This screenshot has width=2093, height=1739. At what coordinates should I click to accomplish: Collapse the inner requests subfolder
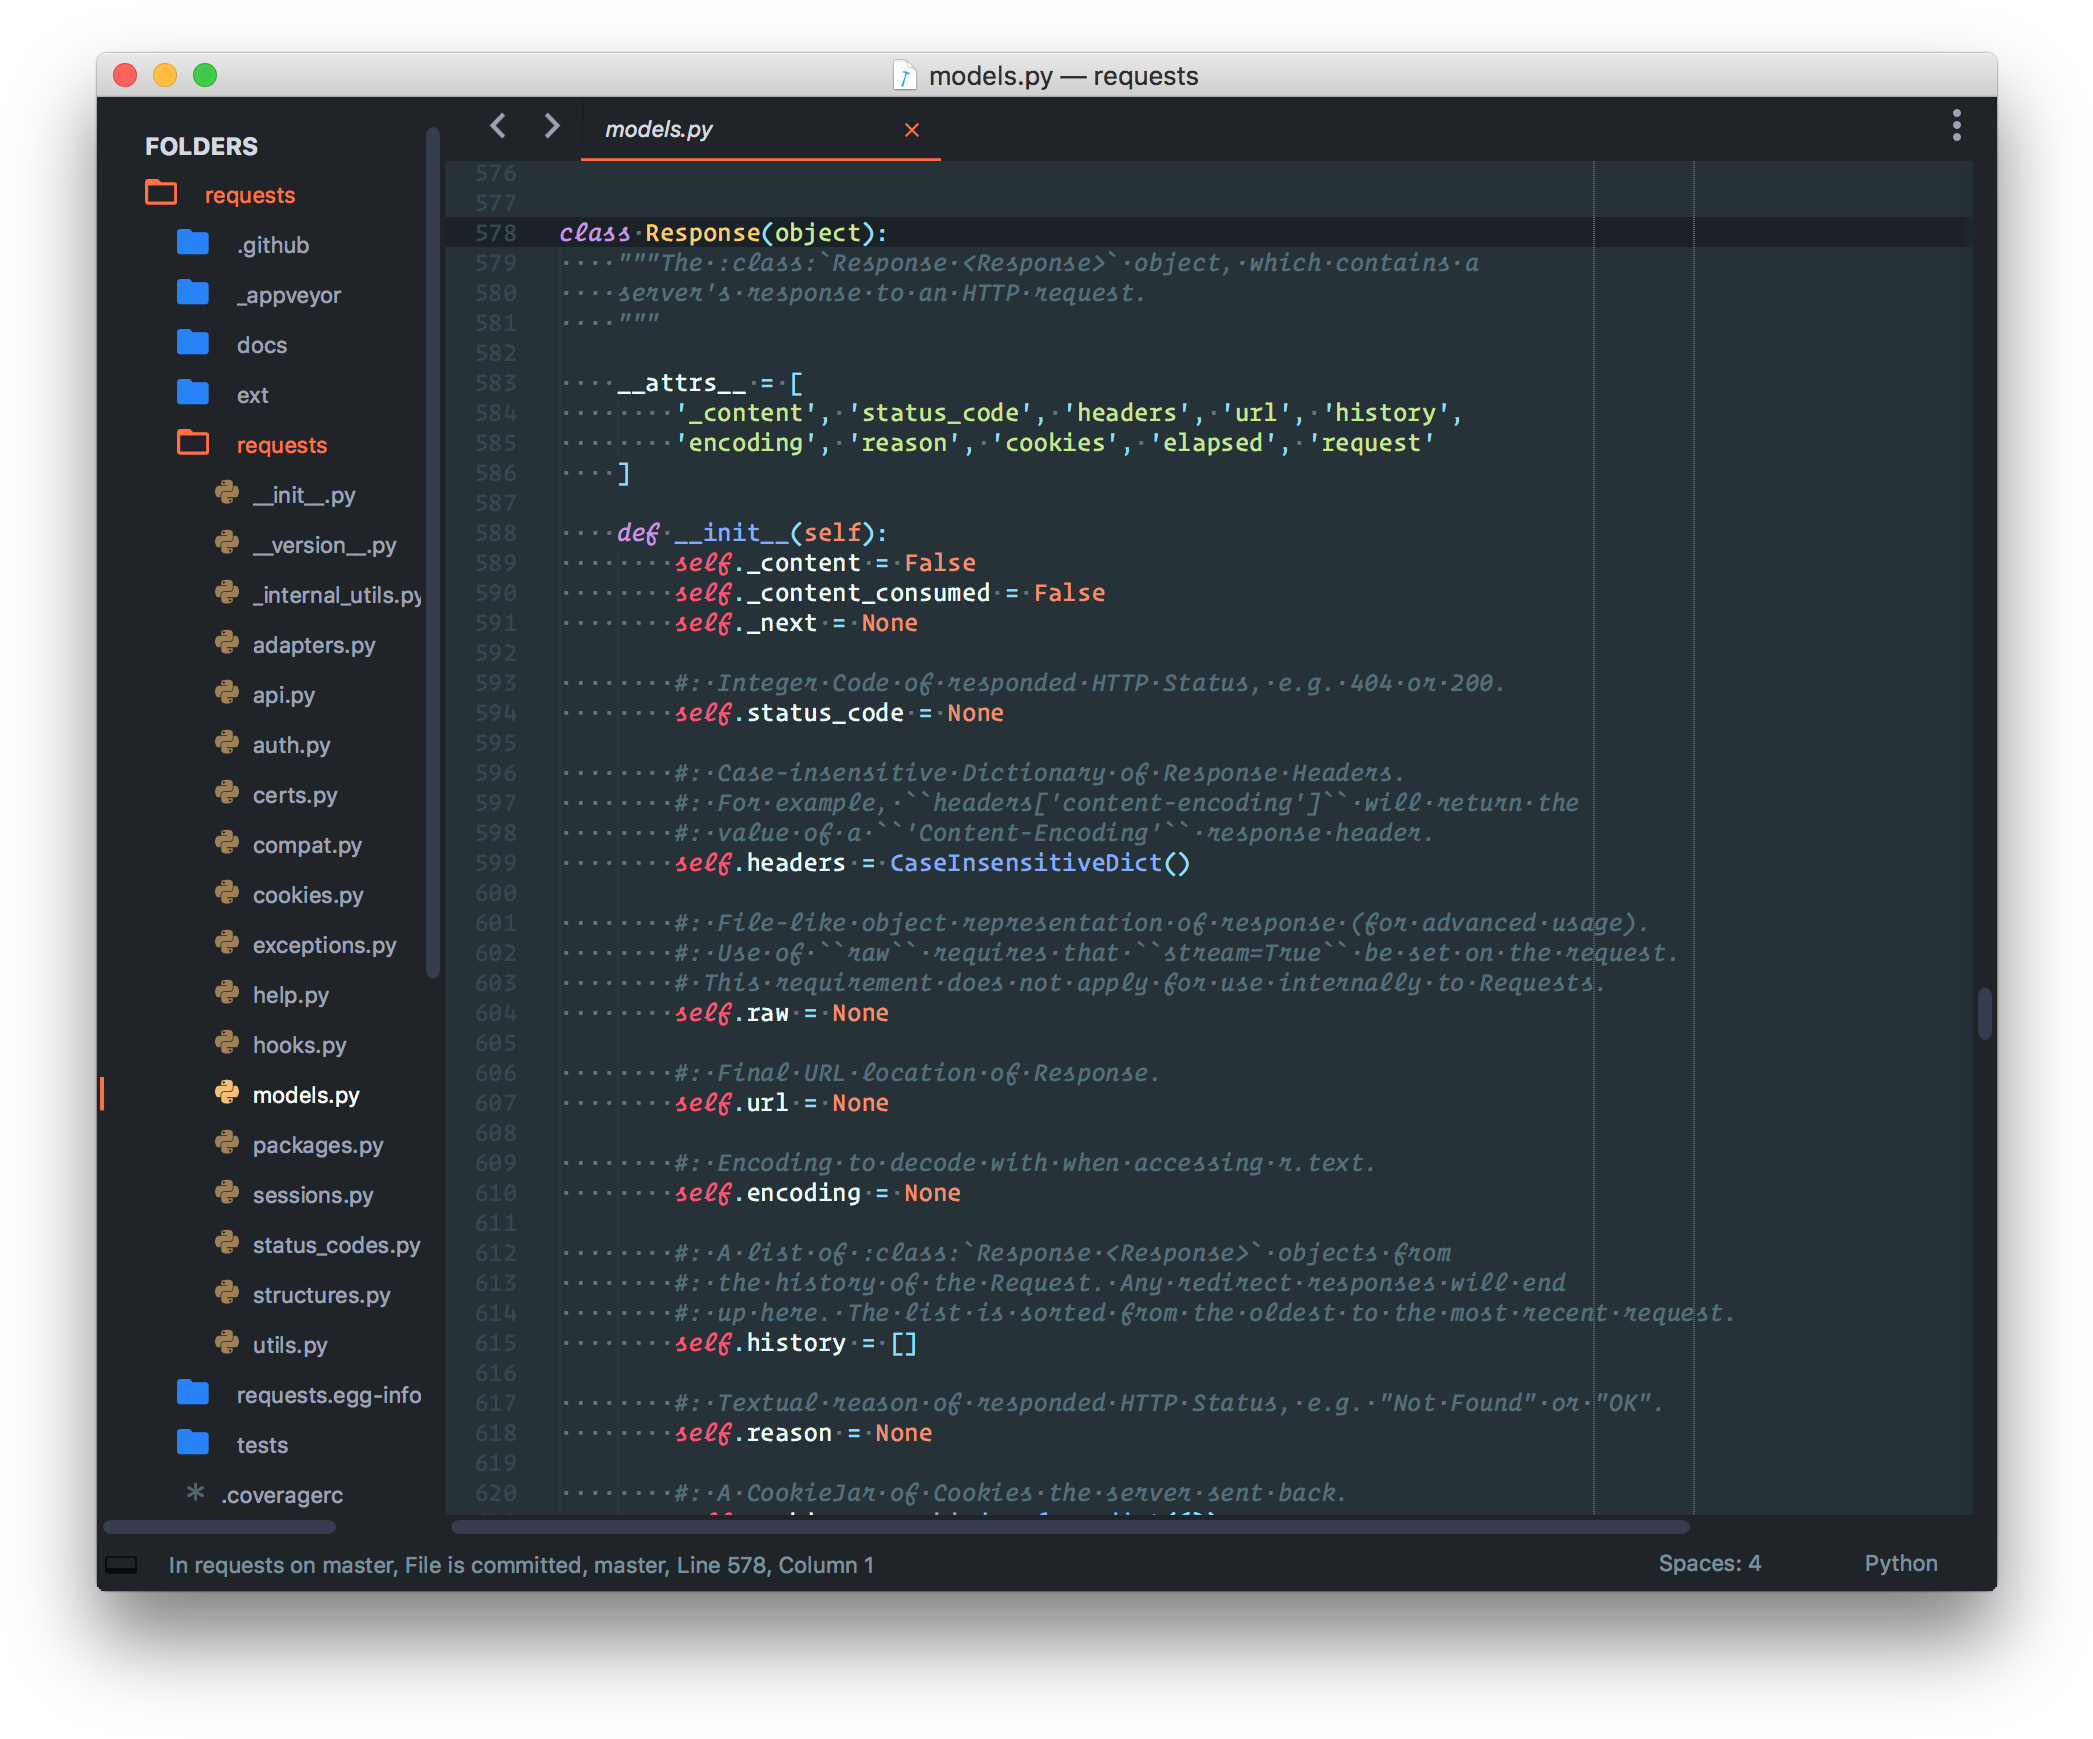[x=282, y=445]
